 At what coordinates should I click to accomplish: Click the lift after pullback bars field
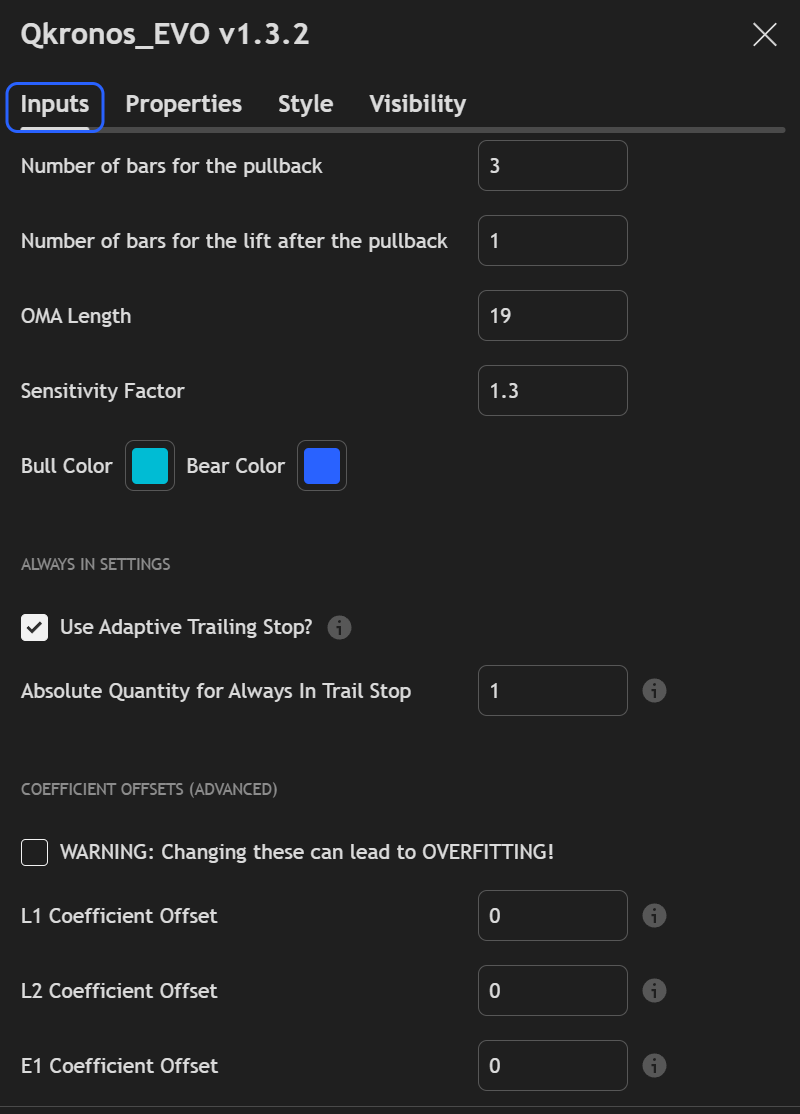click(552, 241)
